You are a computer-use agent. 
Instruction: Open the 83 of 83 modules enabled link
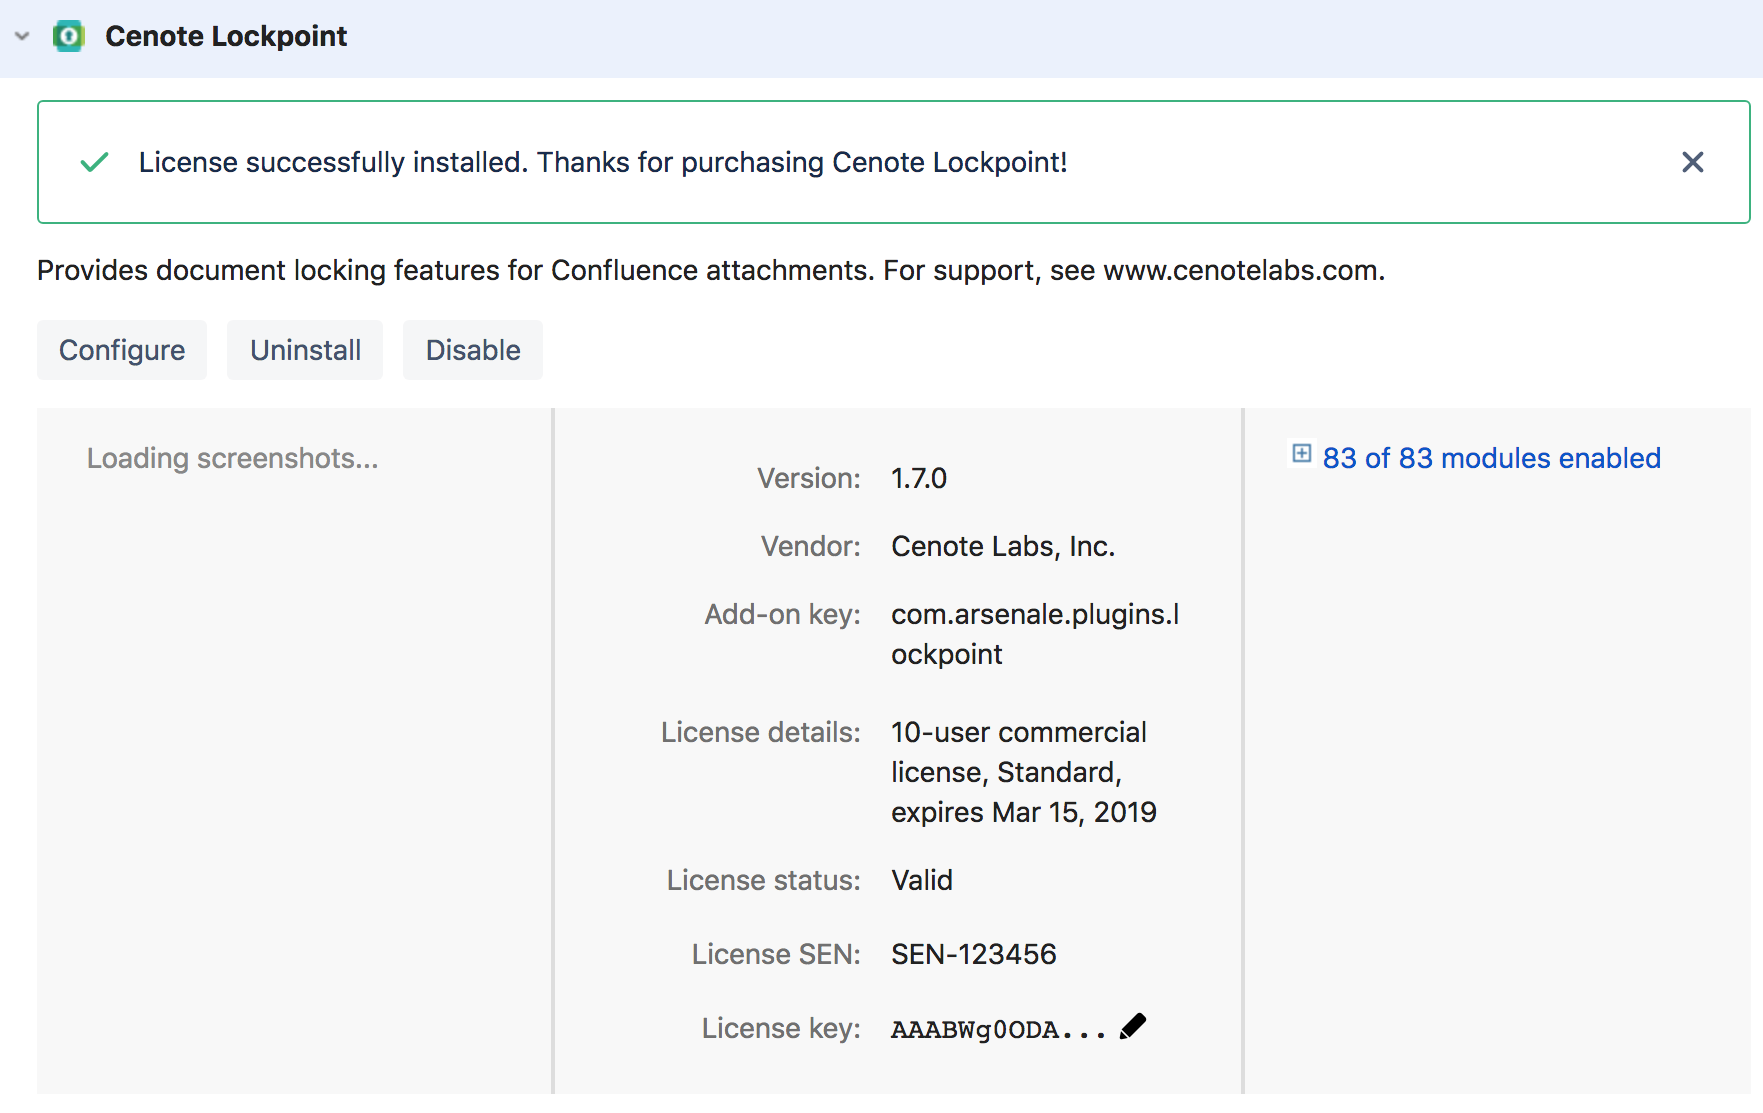click(1490, 458)
